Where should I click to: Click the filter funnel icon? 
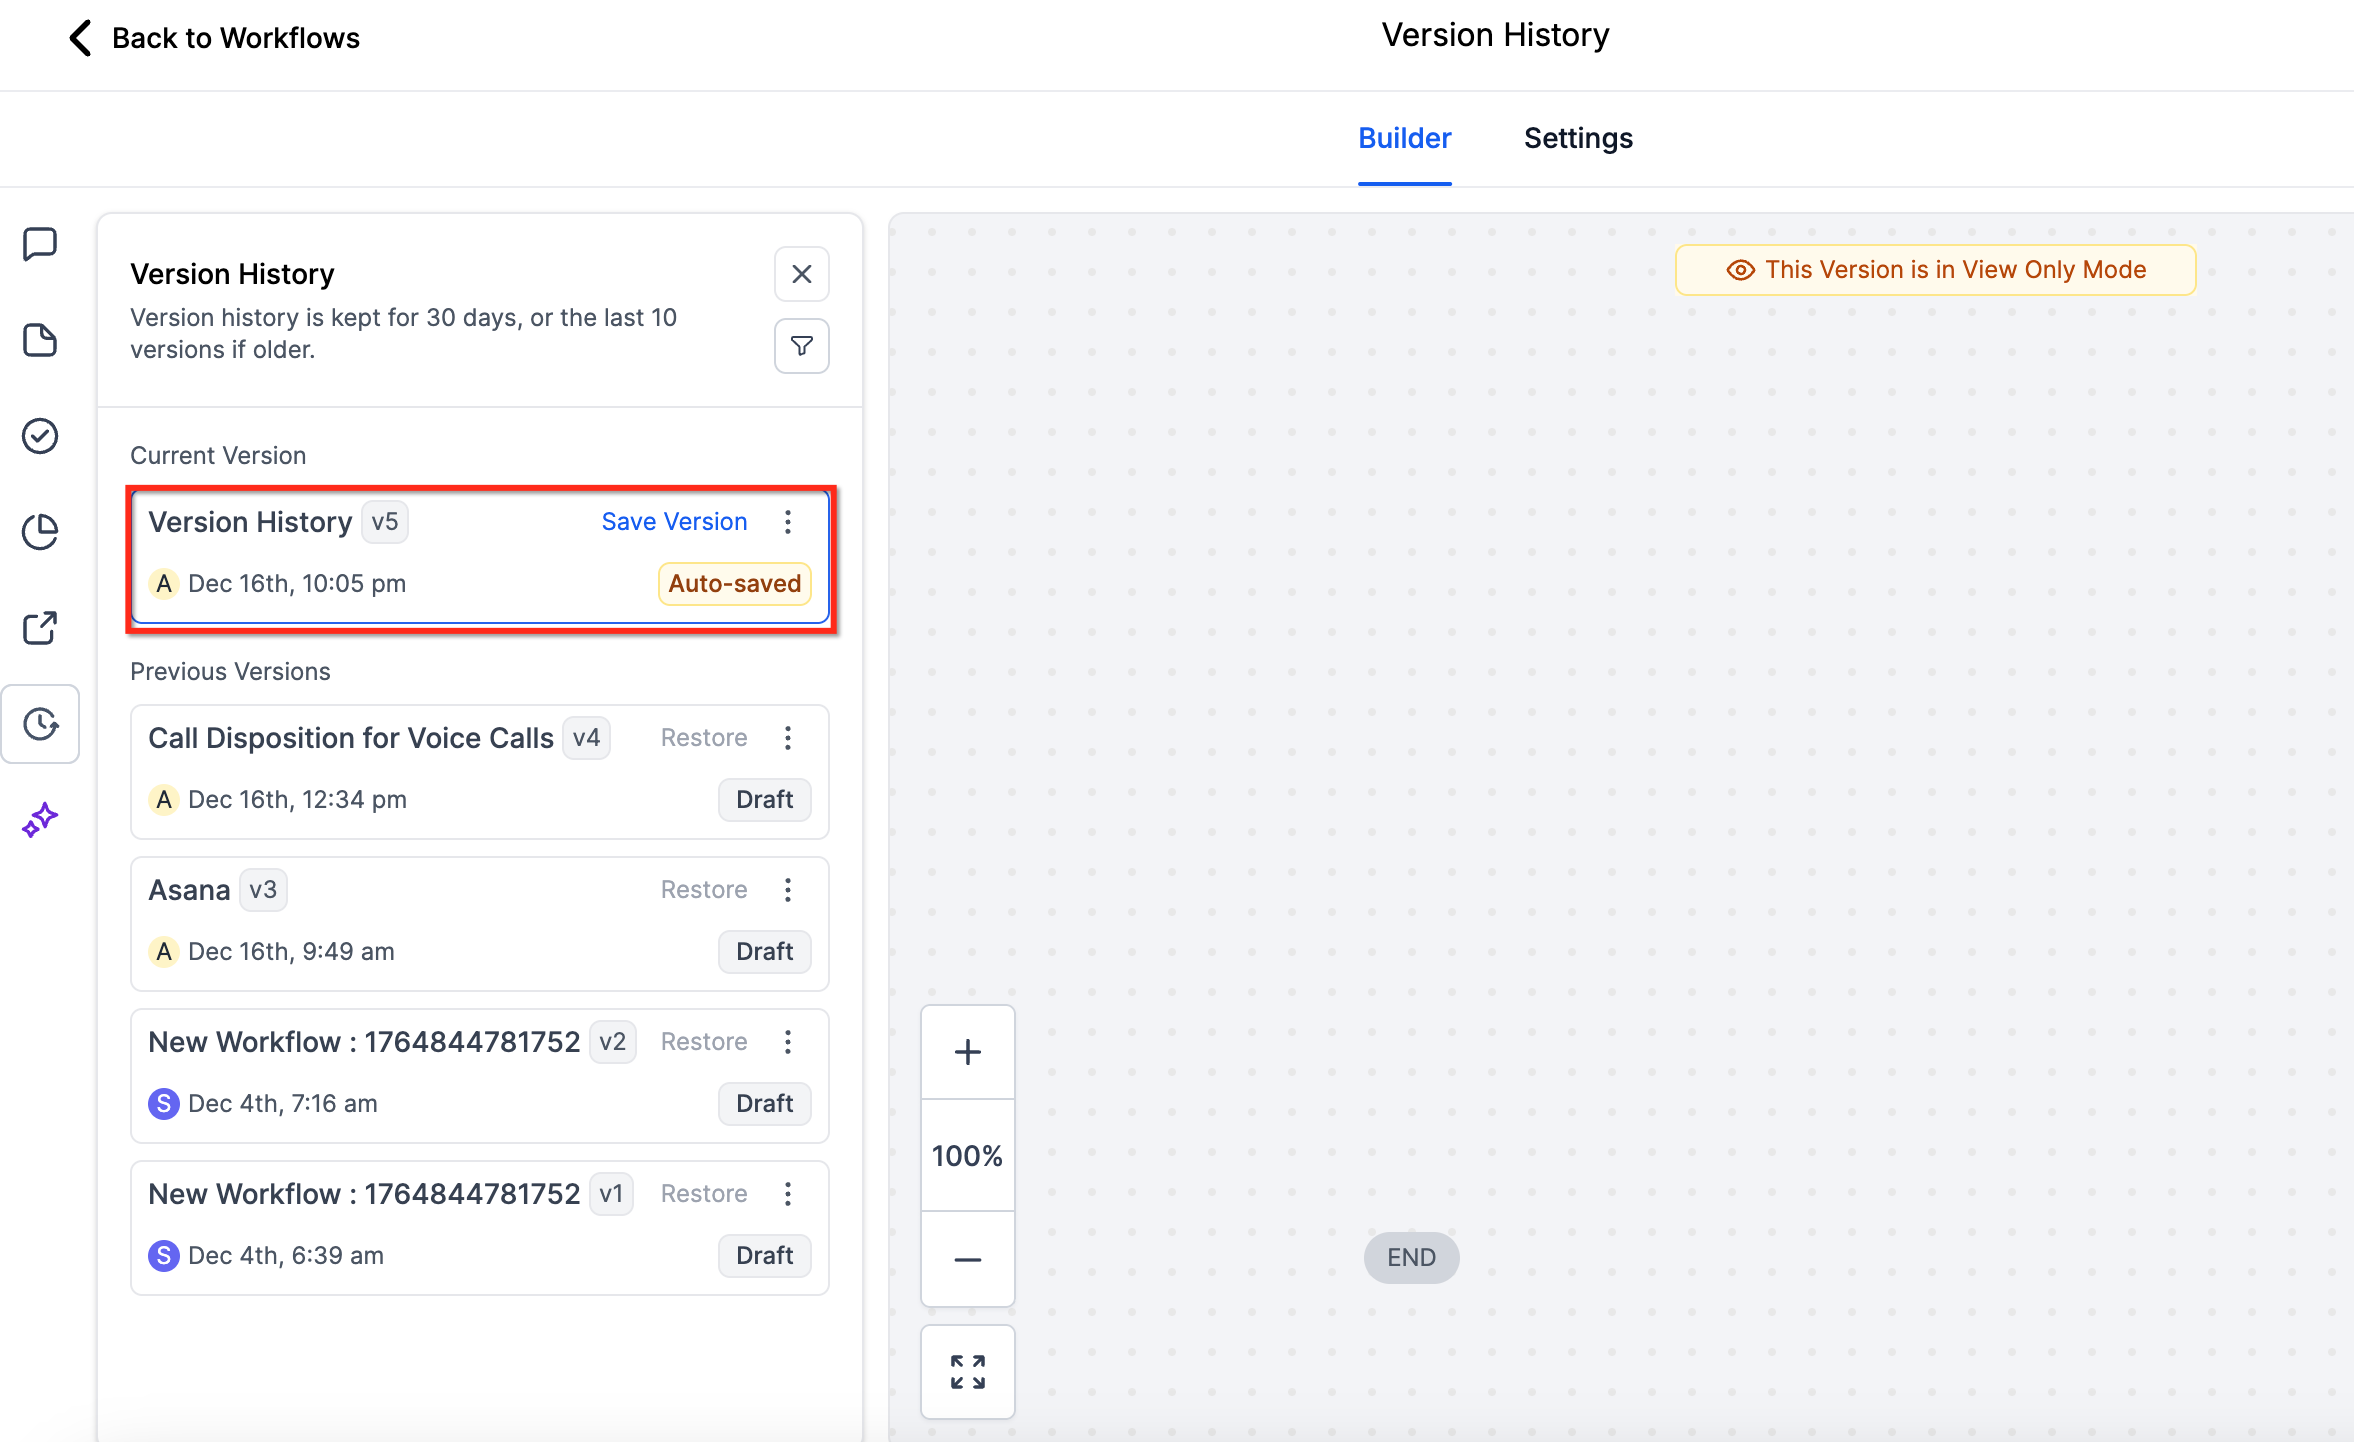click(x=801, y=346)
